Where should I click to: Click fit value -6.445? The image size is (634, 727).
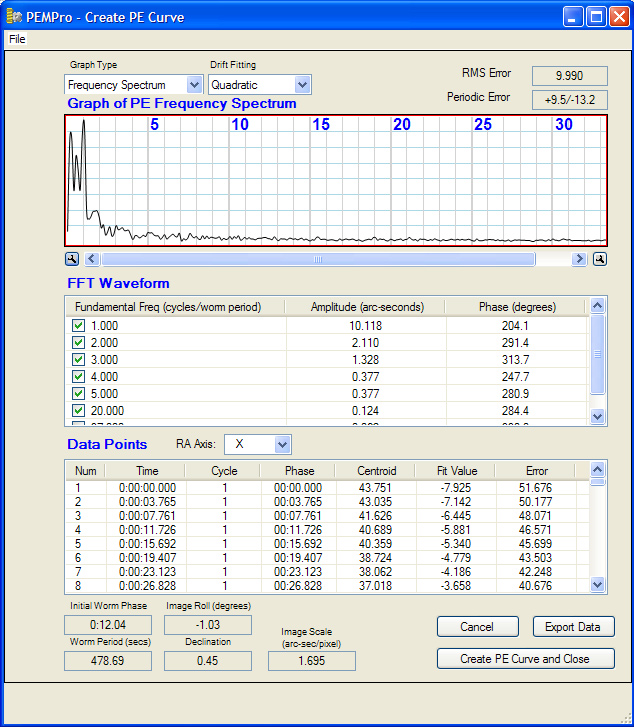click(454, 516)
